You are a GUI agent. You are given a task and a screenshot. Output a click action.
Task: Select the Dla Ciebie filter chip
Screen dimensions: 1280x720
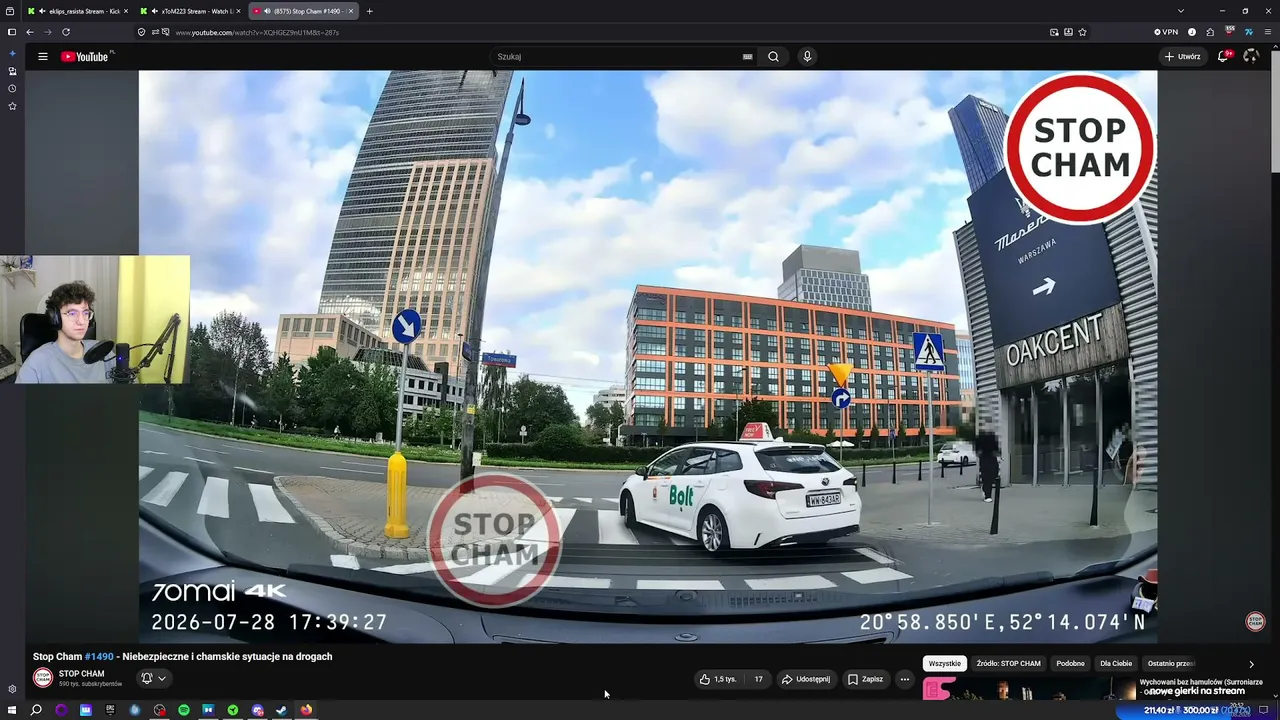tap(1116, 663)
